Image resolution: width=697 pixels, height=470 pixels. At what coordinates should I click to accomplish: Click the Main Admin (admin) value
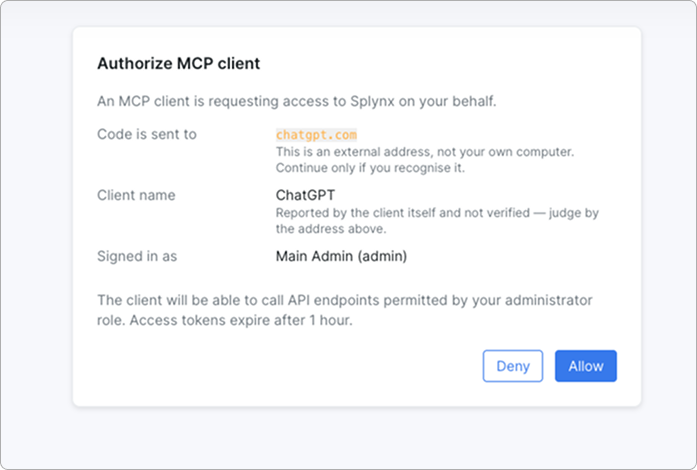click(341, 256)
